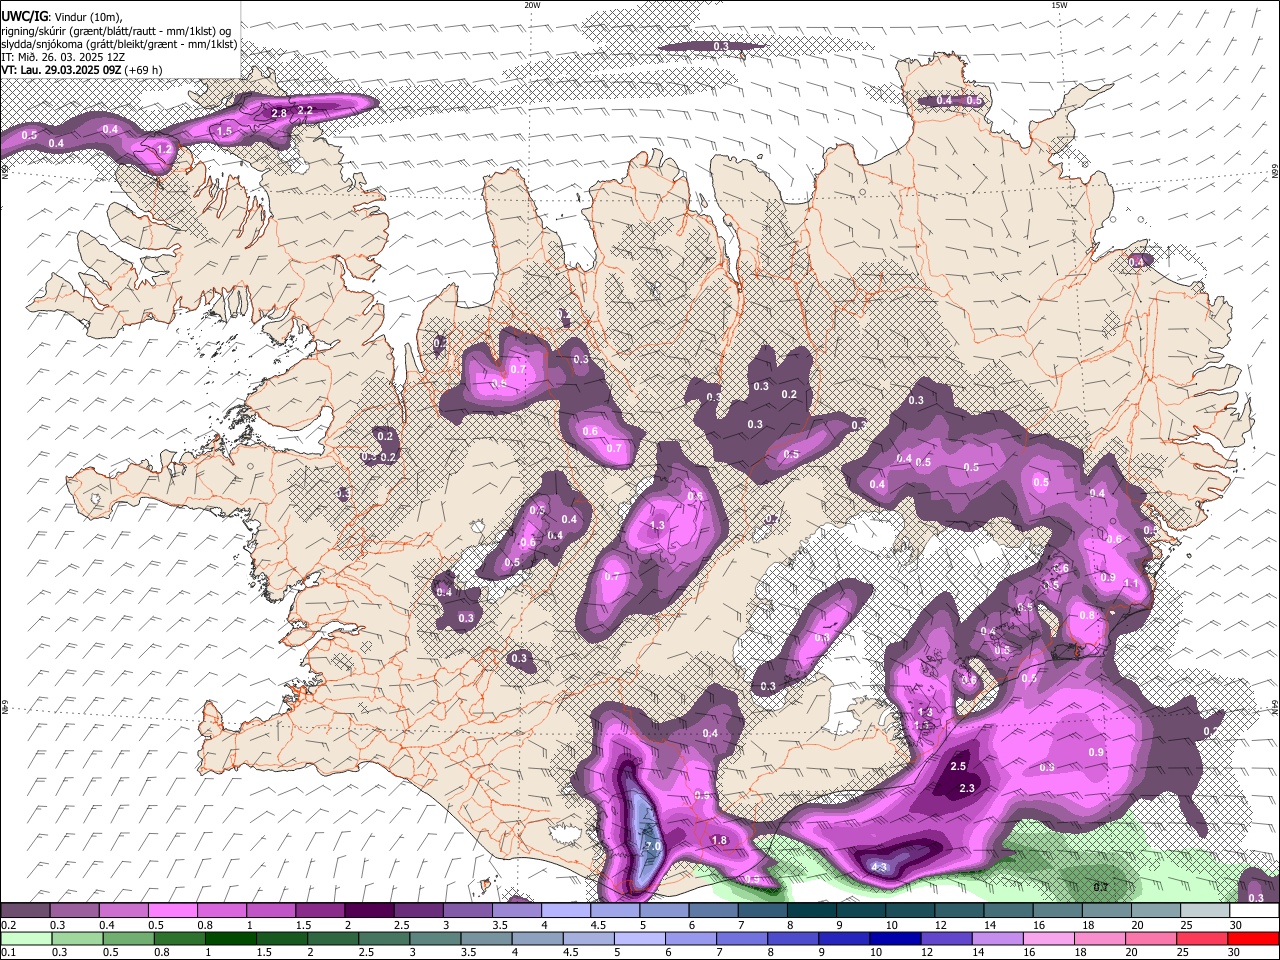Click the '2.5' value in dark purple area
1280x960 pixels.
point(958,766)
